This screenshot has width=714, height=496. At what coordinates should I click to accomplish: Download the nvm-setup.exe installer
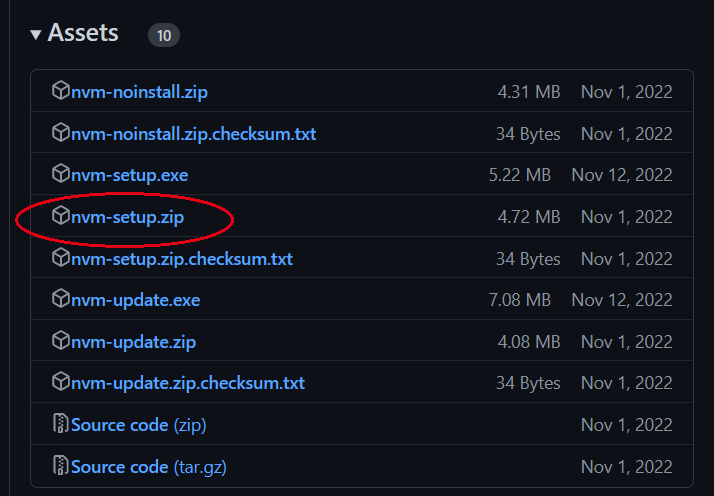click(x=130, y=175)
